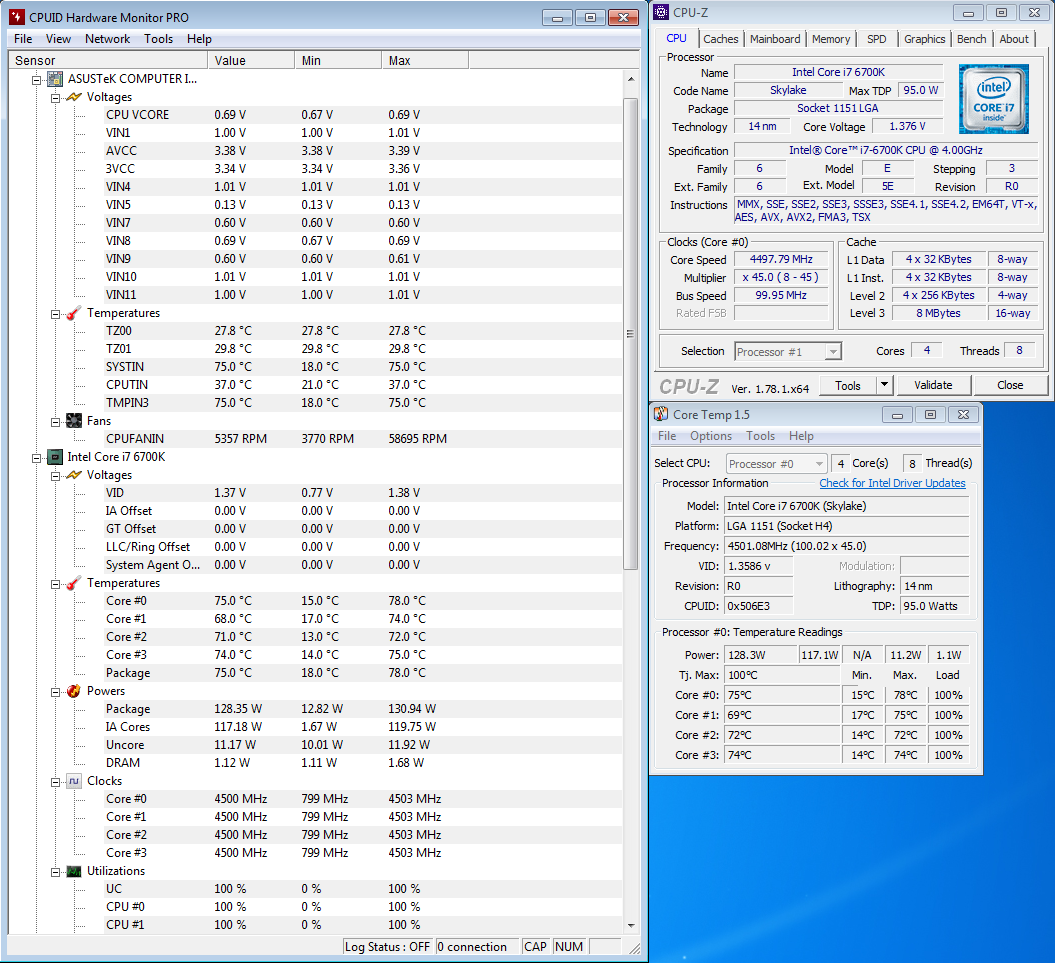Switch to the Graphics tab in CPU-Z

[924, 39]
